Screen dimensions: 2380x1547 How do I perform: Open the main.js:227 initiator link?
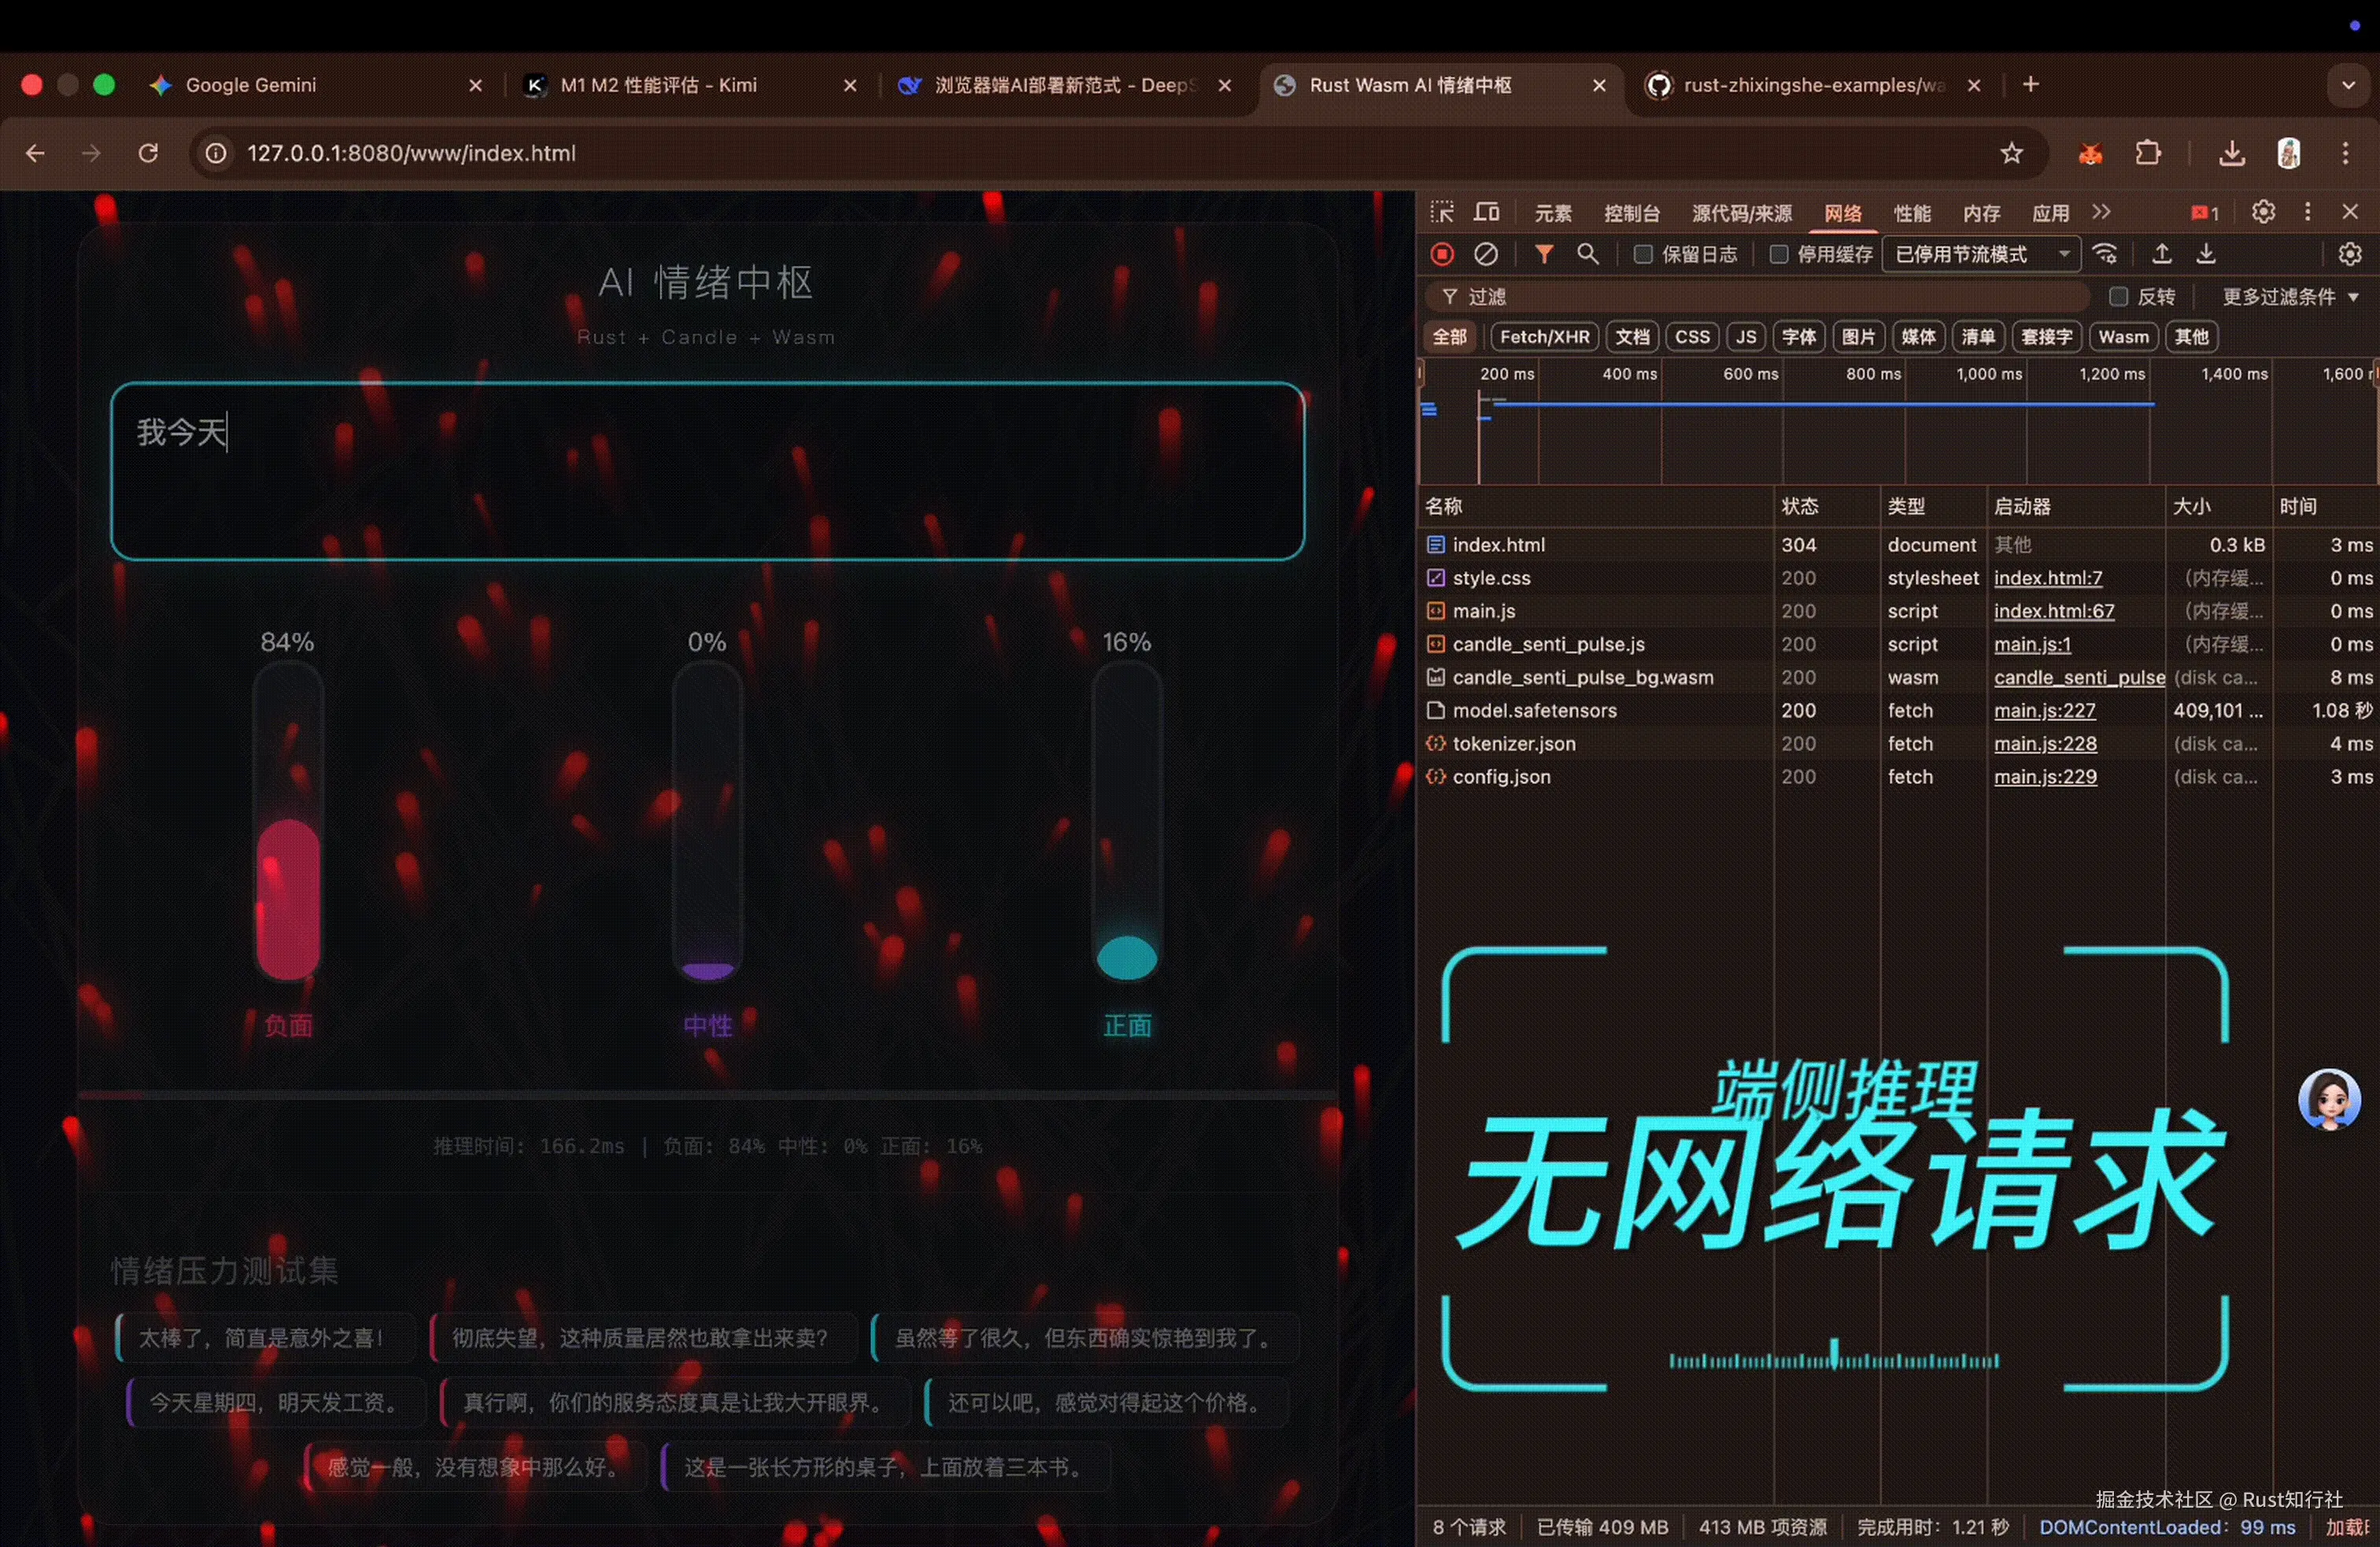click(2044, 710)
